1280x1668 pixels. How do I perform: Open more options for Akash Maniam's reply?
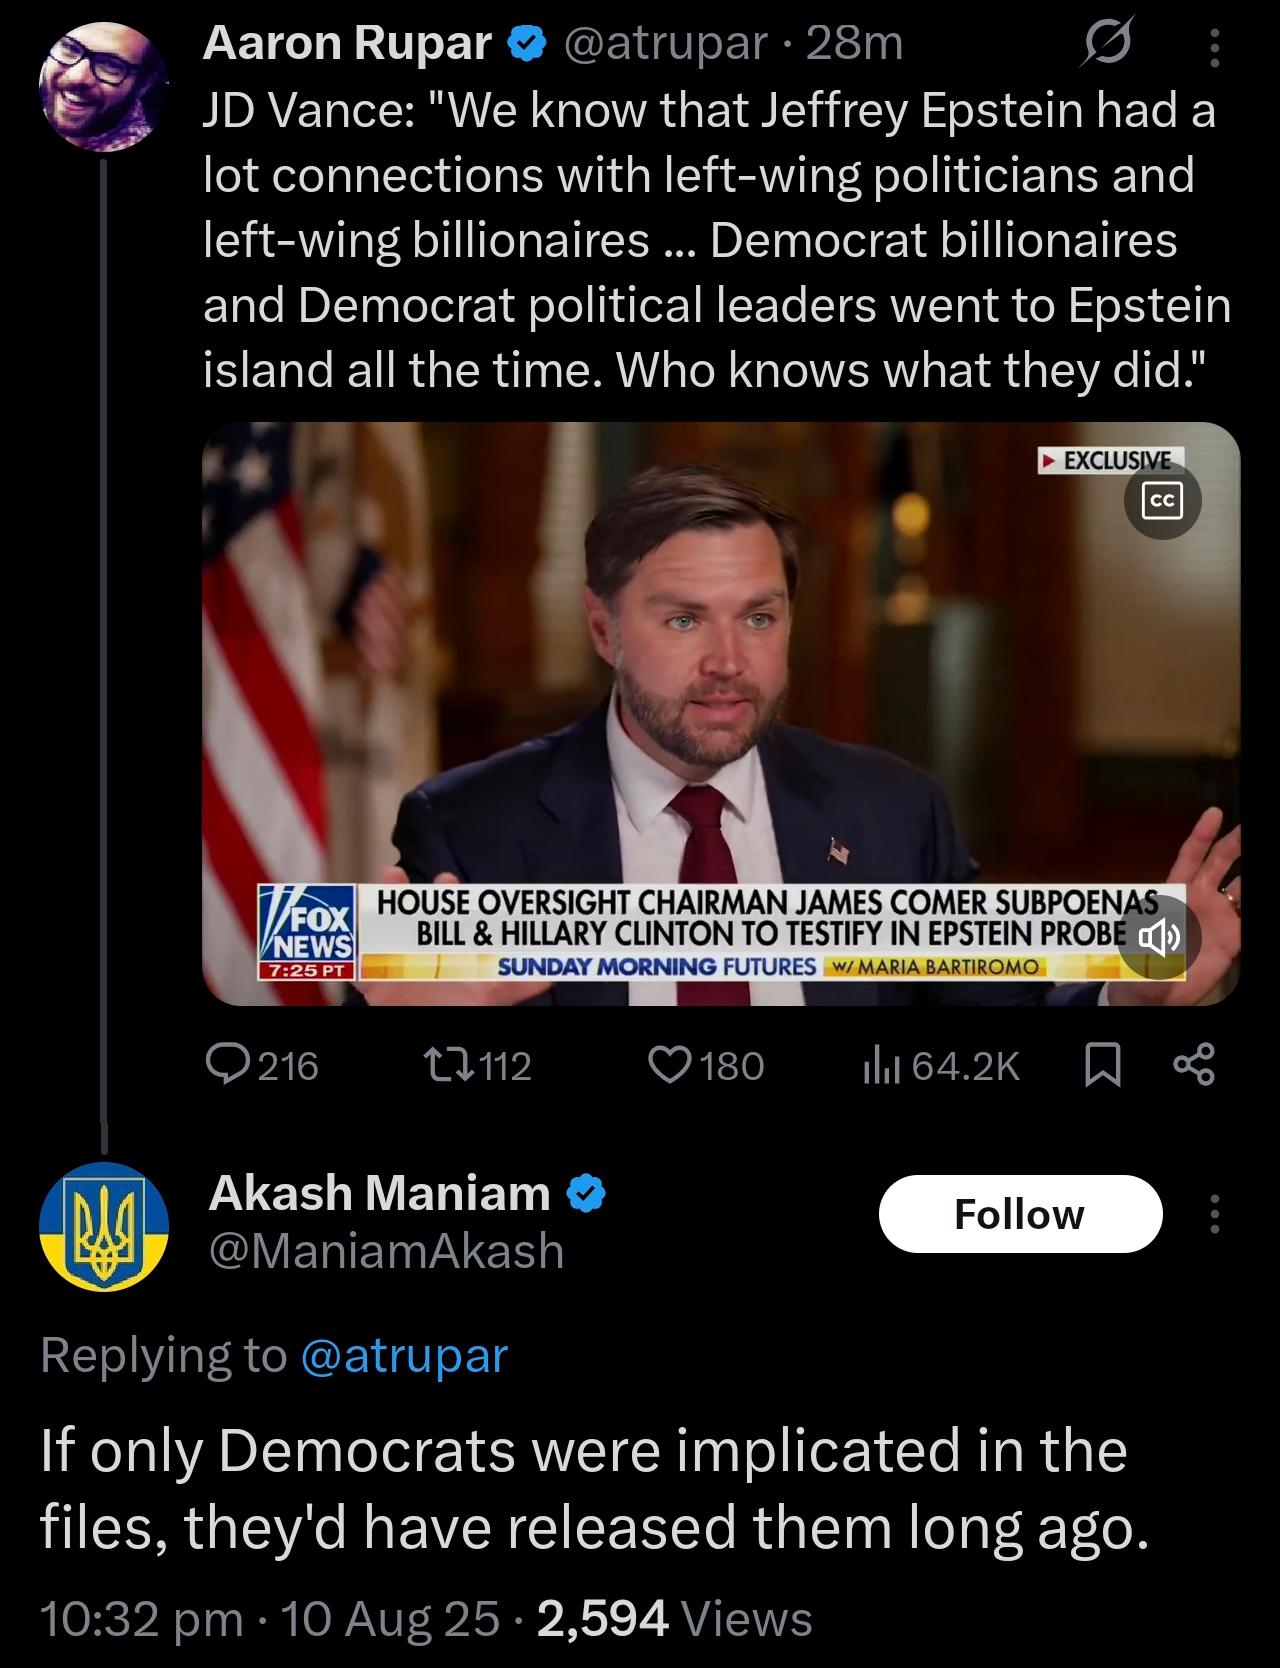pos(1214,1213)
